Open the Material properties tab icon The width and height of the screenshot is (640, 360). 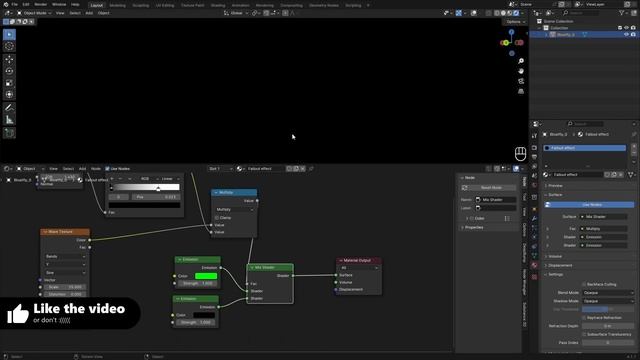(534, 266)
